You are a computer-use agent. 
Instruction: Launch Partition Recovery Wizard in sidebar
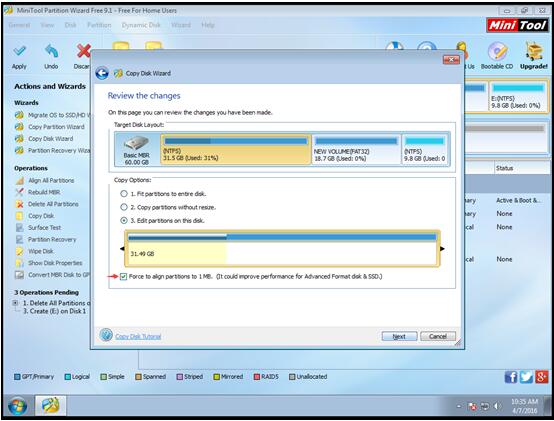(x=52, y=150)
